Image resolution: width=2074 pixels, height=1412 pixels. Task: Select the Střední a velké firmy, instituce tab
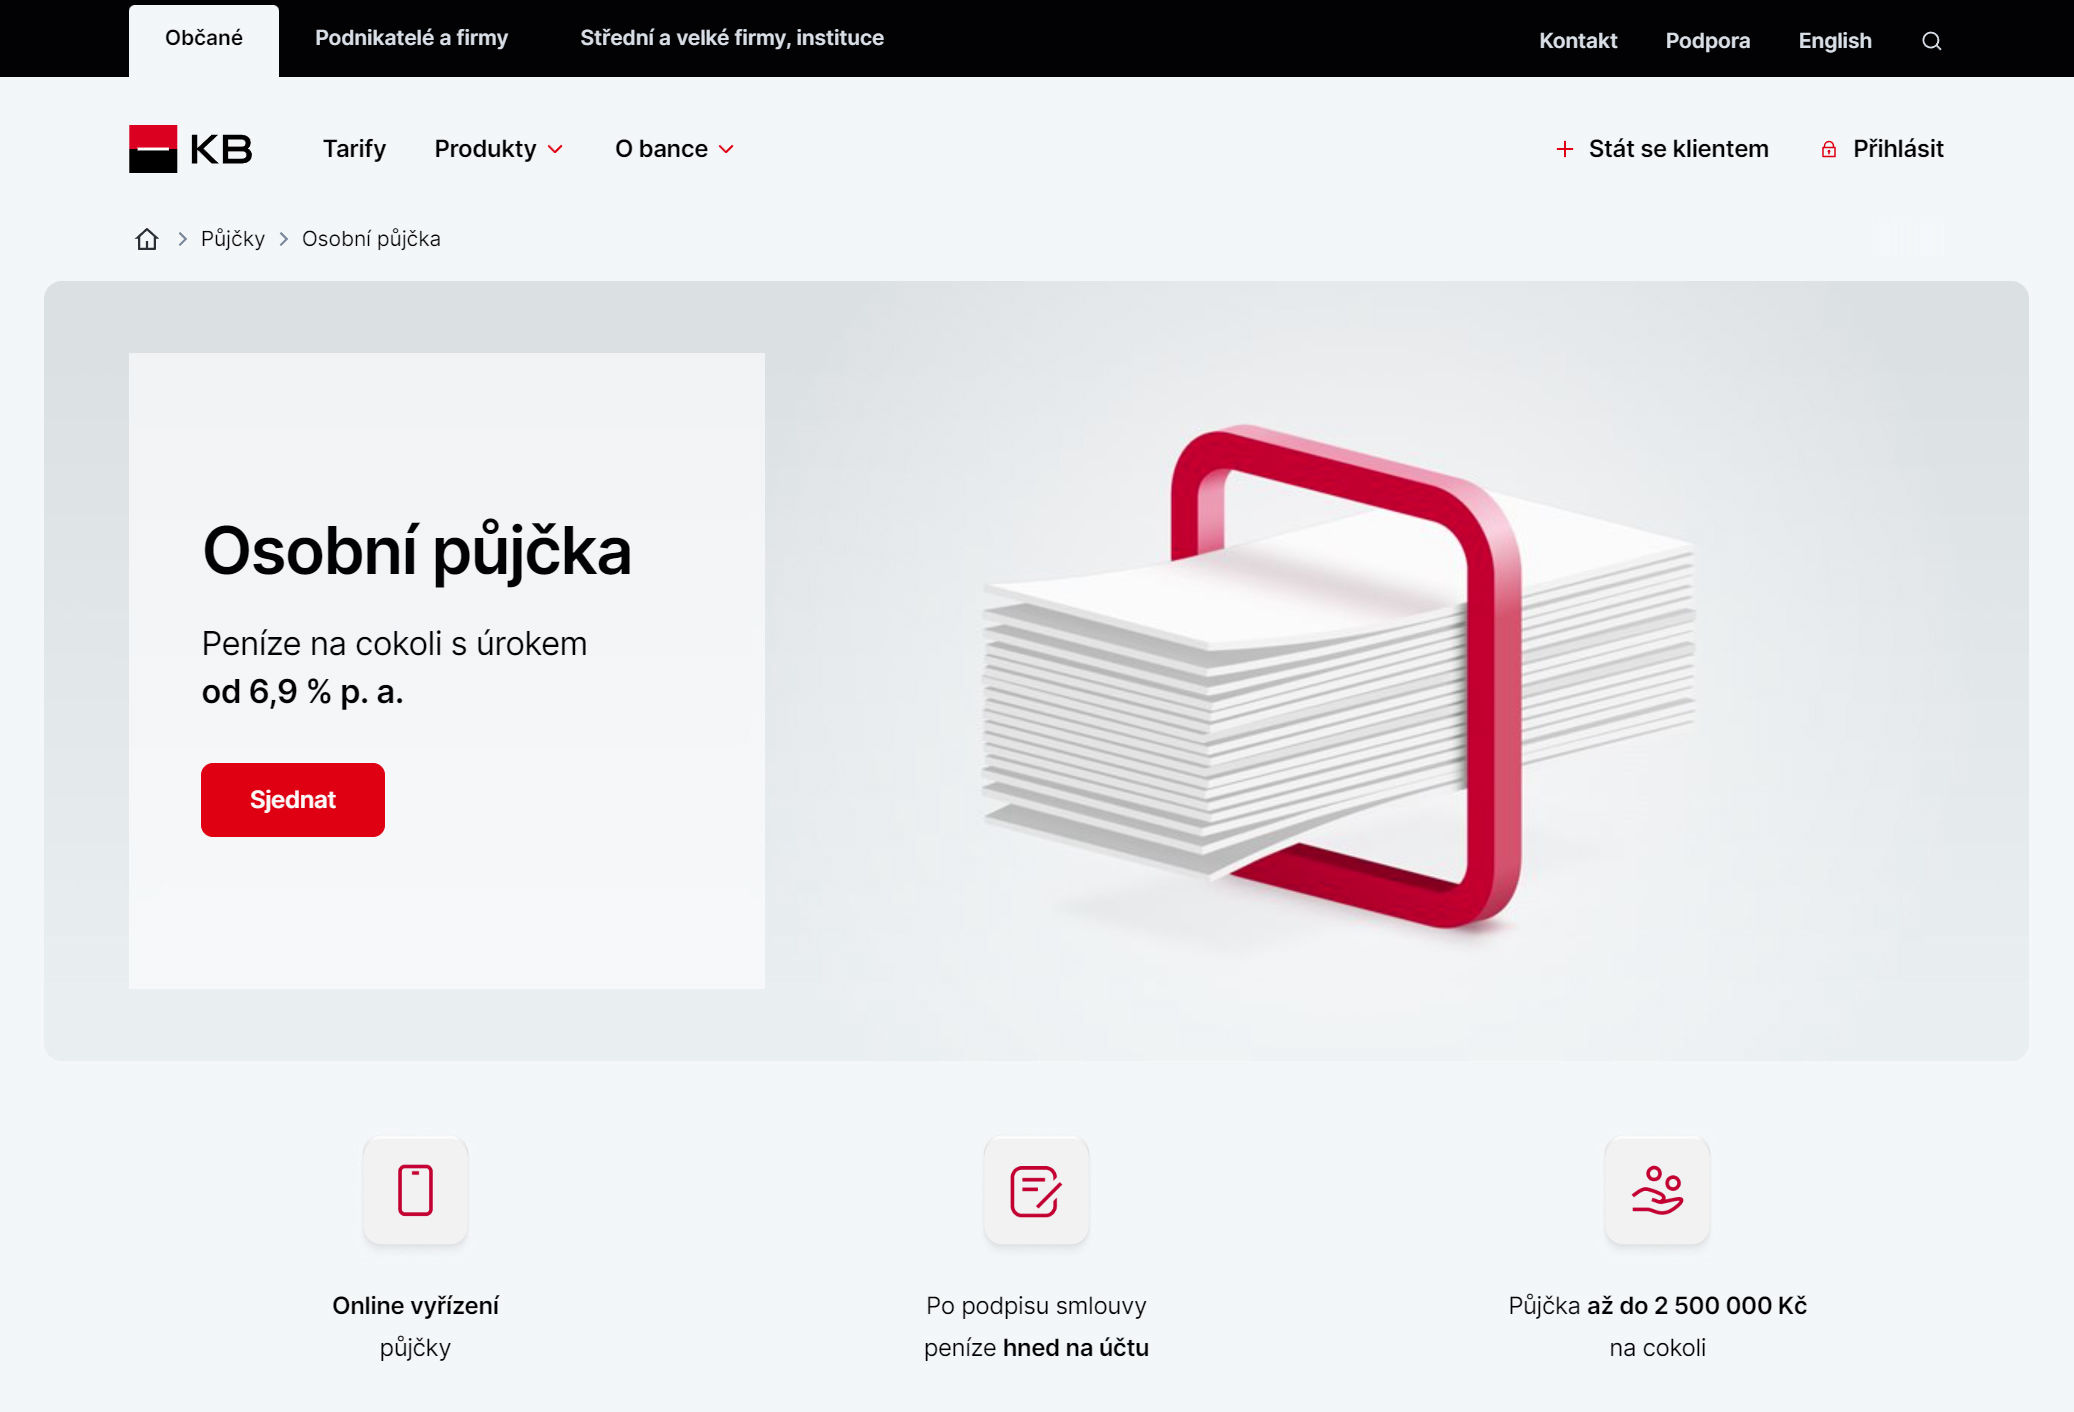coord(732,38)
